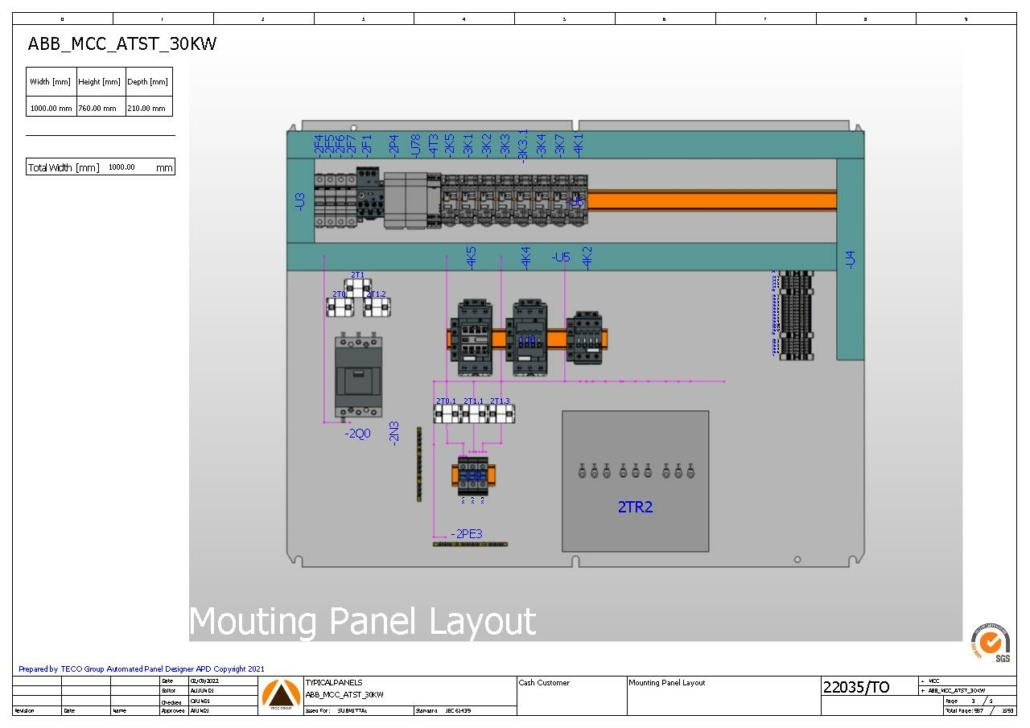Click the earth bar -2N3
The image size is (1030, 728).
pyautogui.click(x=419, y=463)
